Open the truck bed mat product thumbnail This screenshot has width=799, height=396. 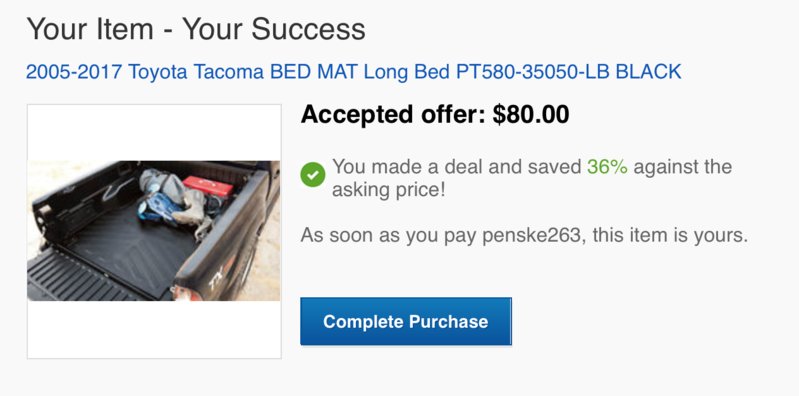pyautogui.click(x=154, y=231)
